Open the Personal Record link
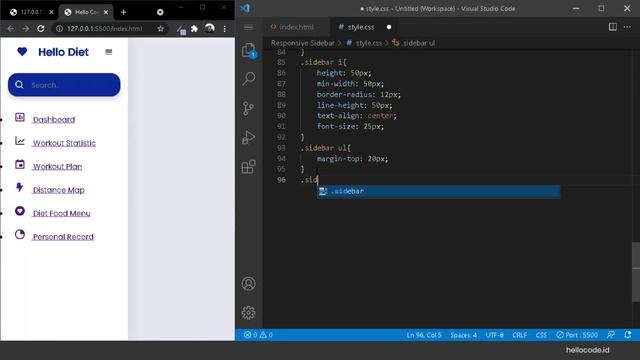The height and width of the screenshot is (360, 640). point(63,237)
